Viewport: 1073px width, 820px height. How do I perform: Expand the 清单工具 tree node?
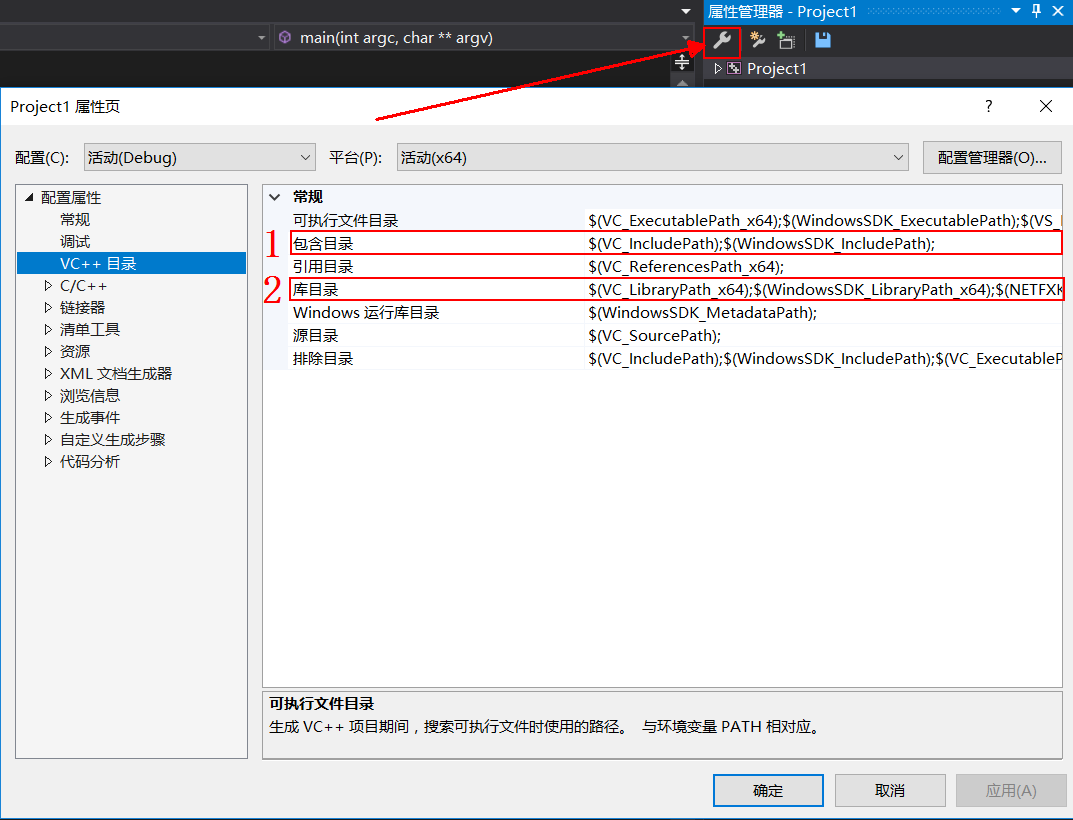coord(48,329)
